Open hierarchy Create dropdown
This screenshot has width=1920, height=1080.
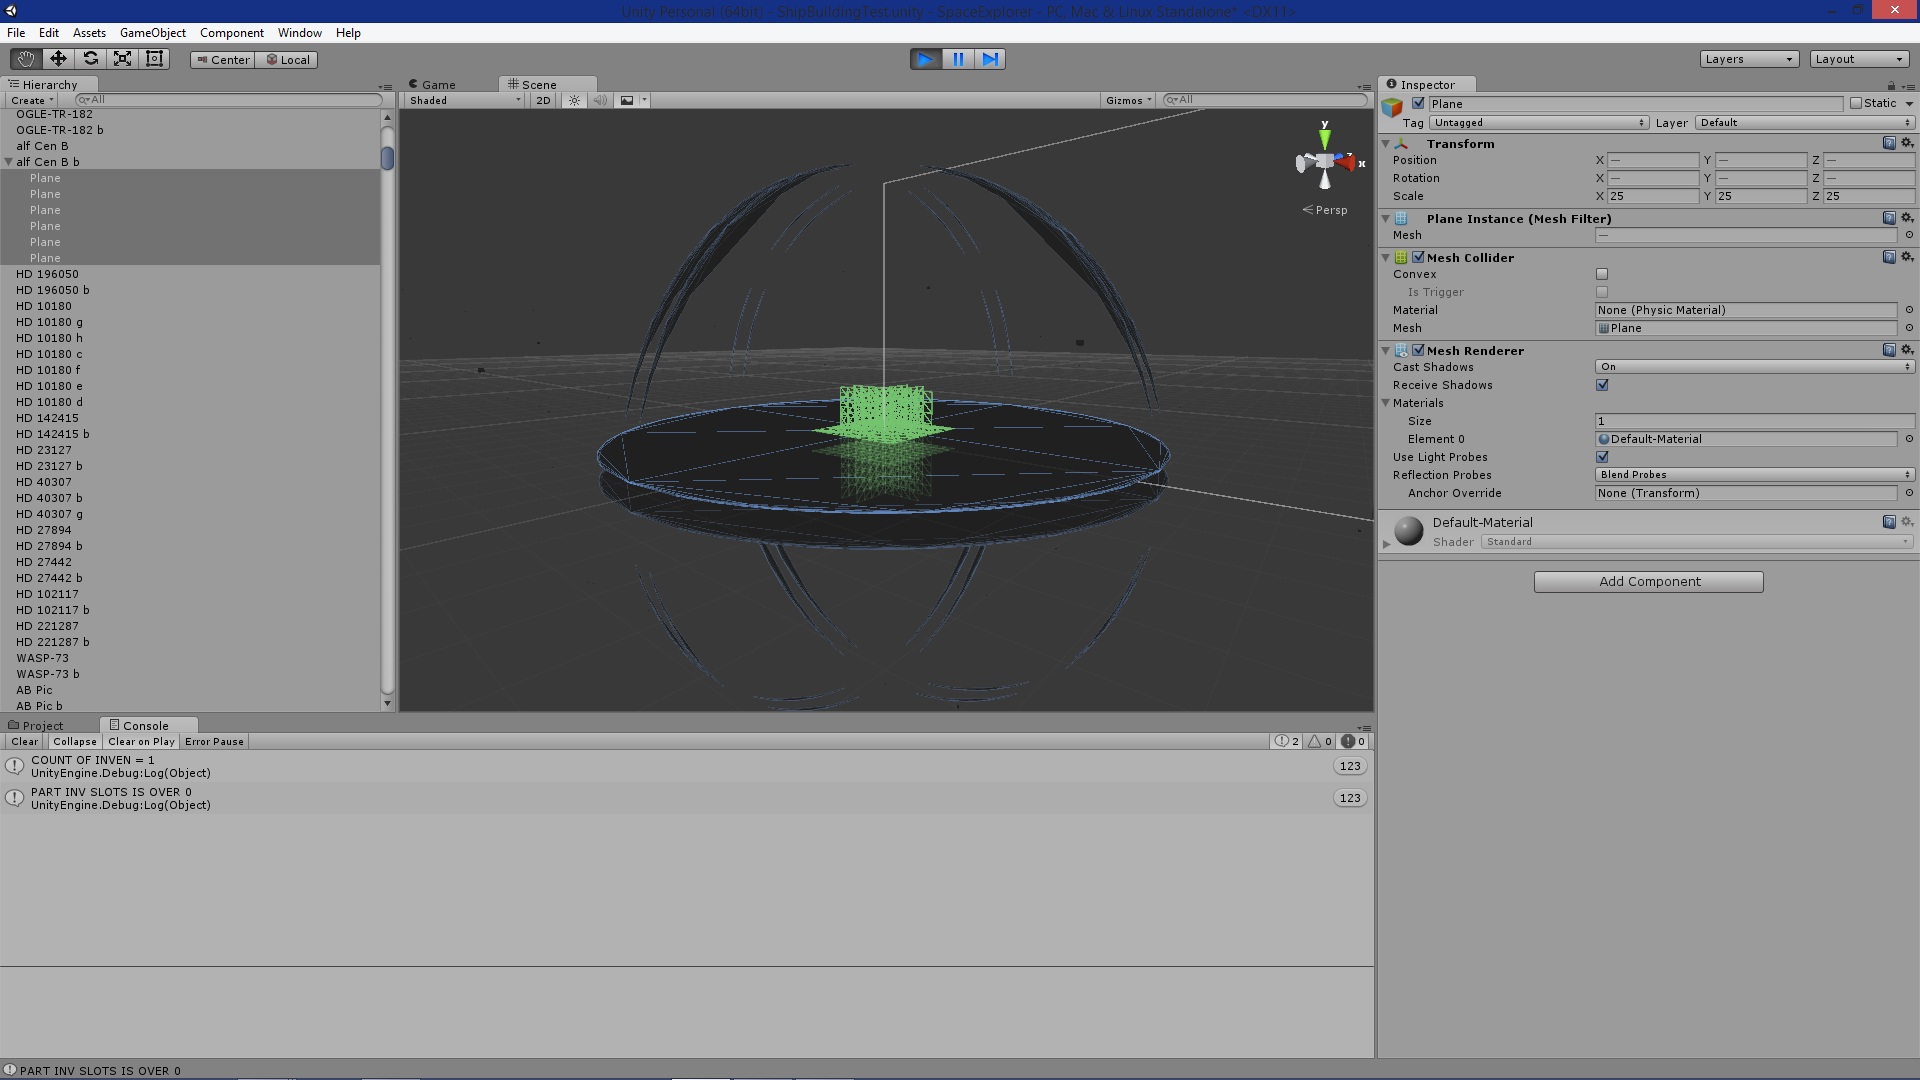tap(32, 100)
